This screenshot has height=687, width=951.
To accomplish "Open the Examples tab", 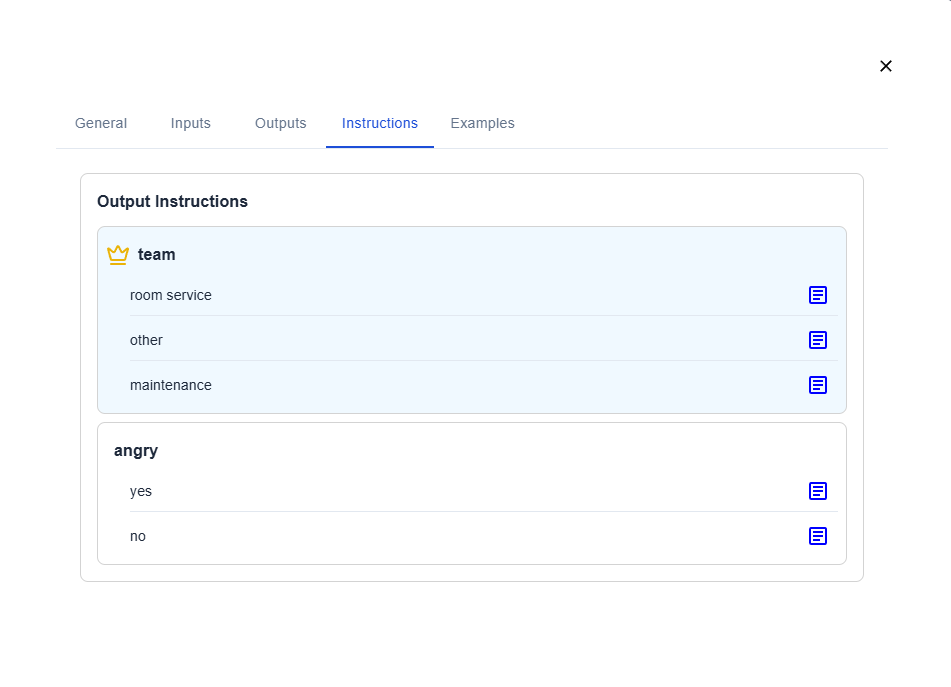I will (x=482, y=123).
